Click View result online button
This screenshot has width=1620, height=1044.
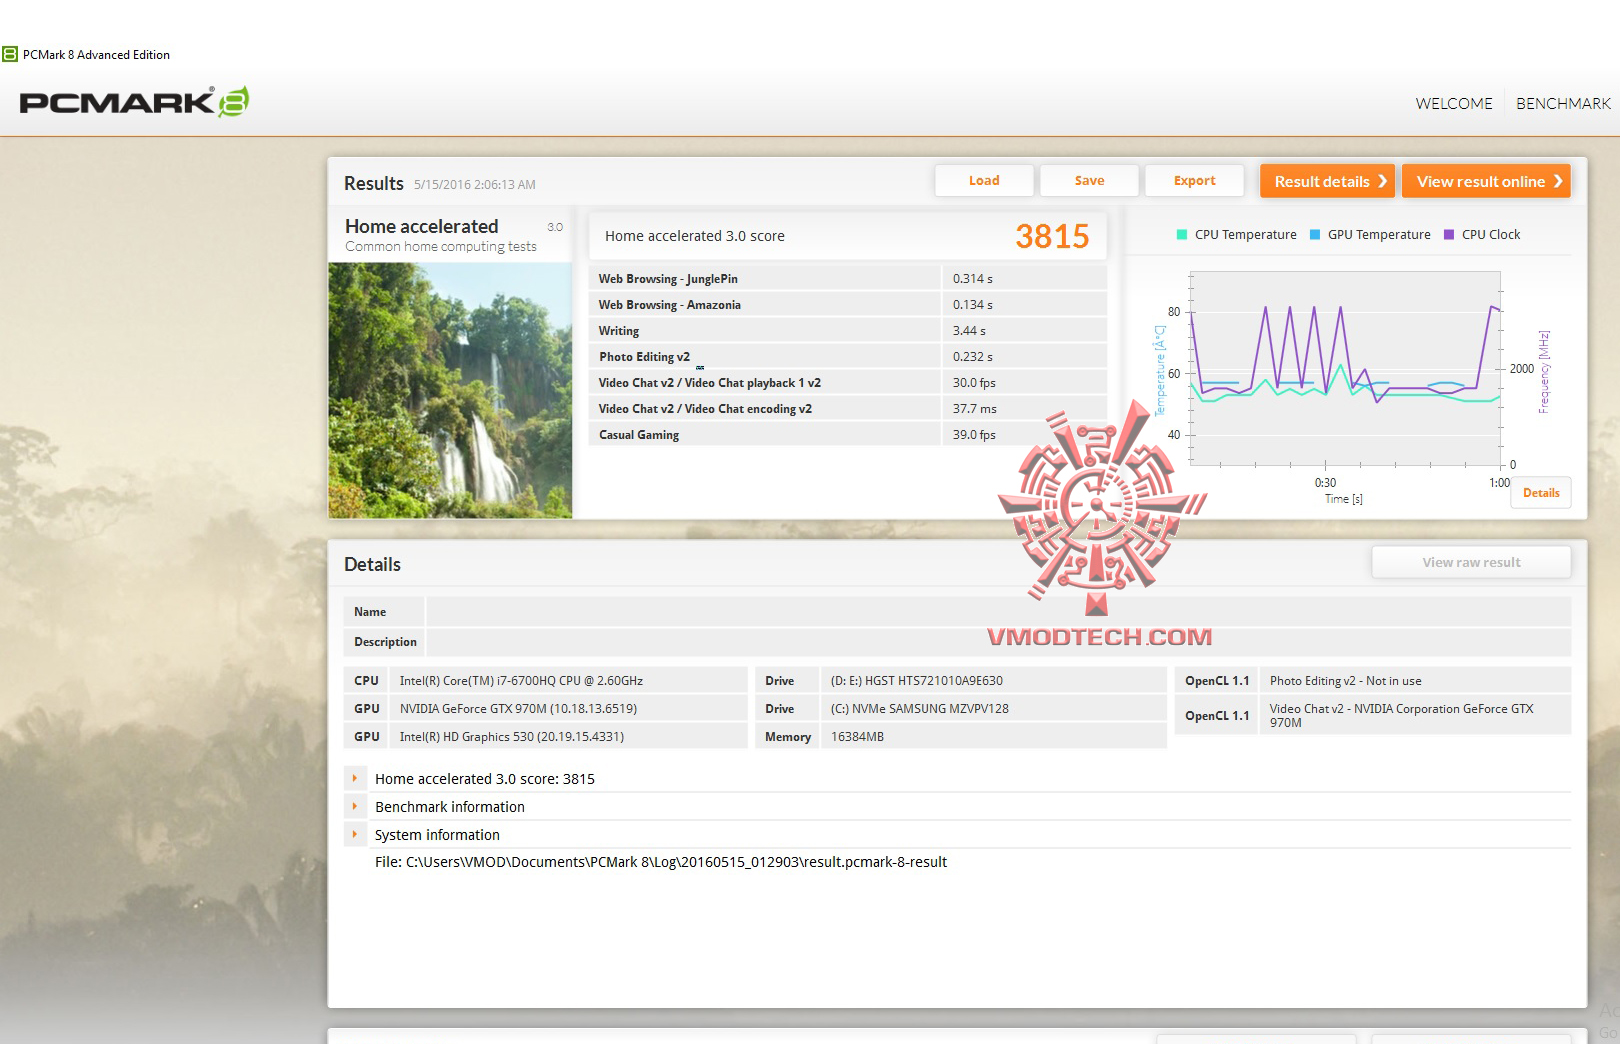coord(1486,181)
